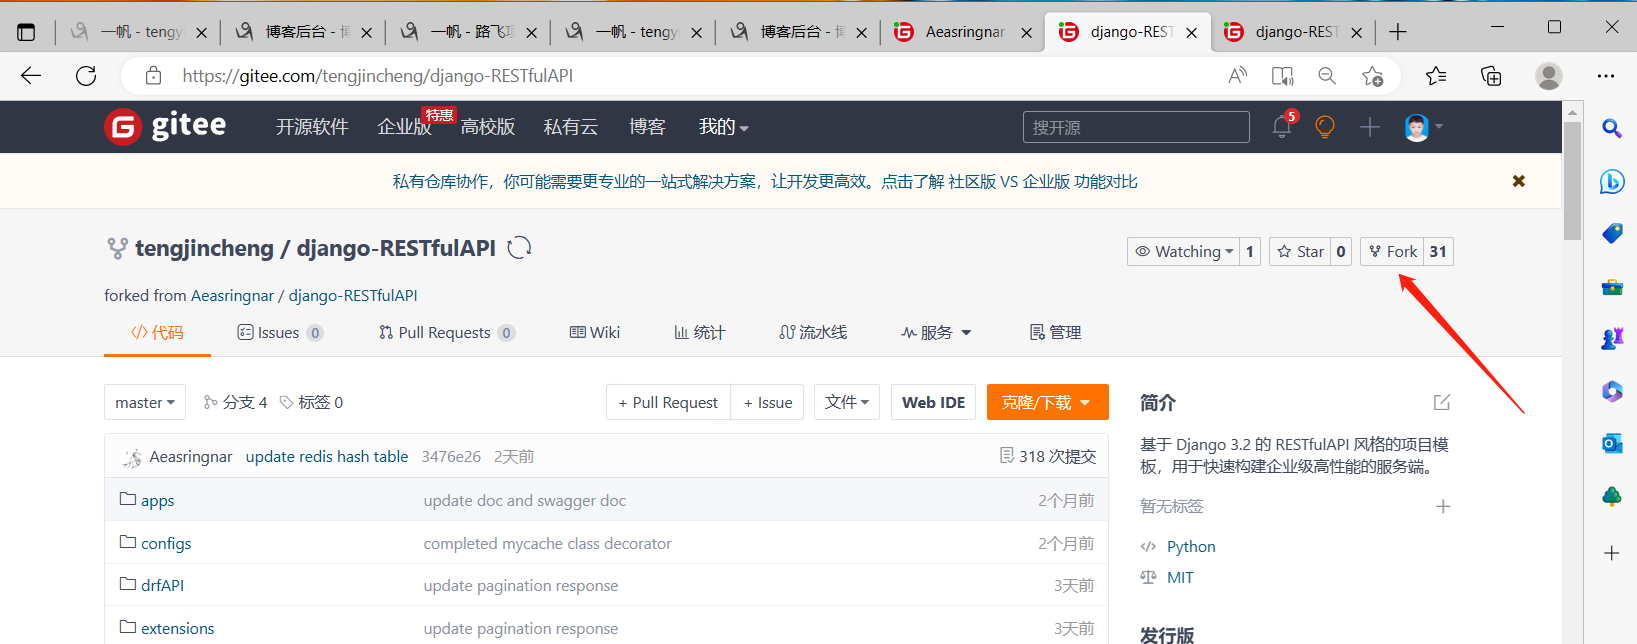Toggle the Watching dropdown button
This screenshot has height=644, width=1637.
1183,252
